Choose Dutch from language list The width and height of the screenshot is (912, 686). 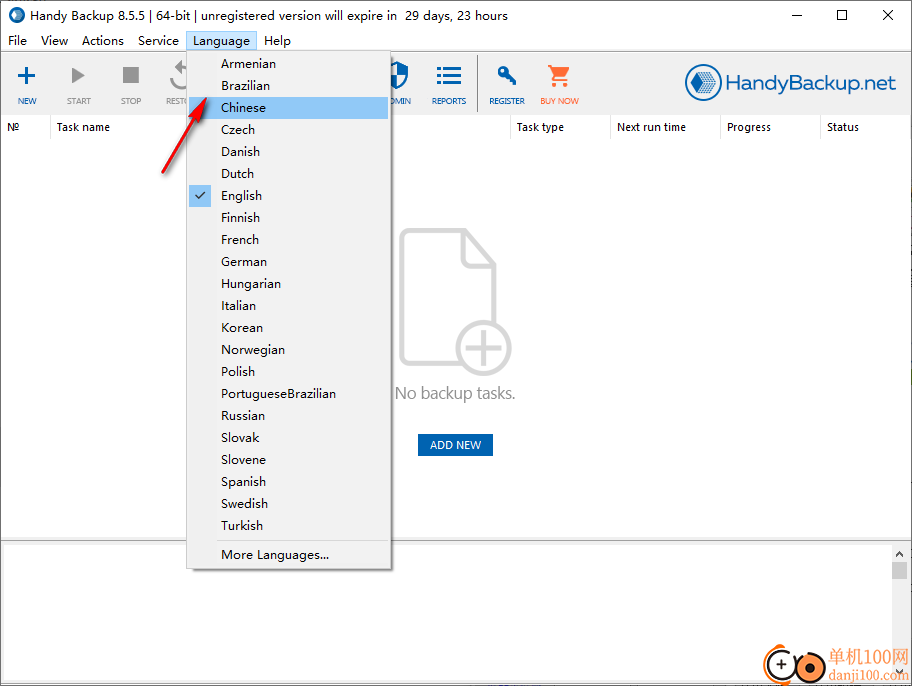click(x=288, y=174)
